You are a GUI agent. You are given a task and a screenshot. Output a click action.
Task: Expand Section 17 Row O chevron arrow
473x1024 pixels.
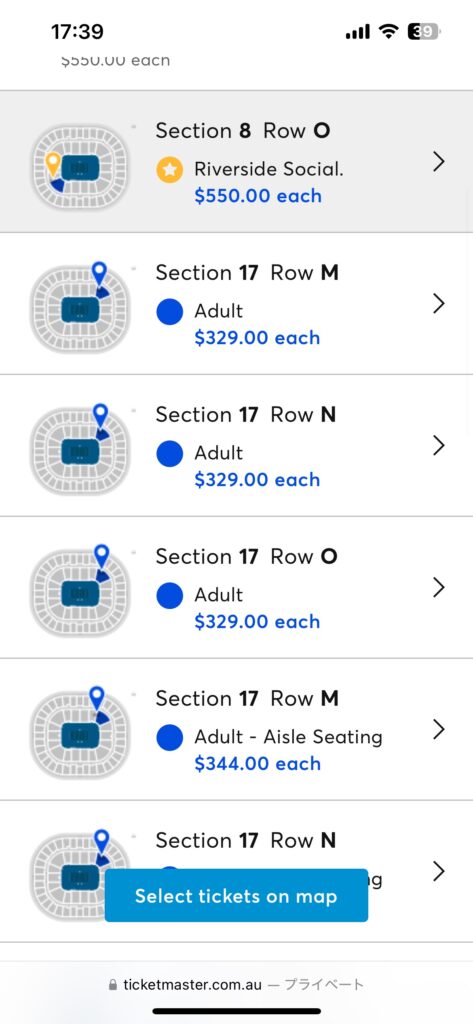[439, 587]
